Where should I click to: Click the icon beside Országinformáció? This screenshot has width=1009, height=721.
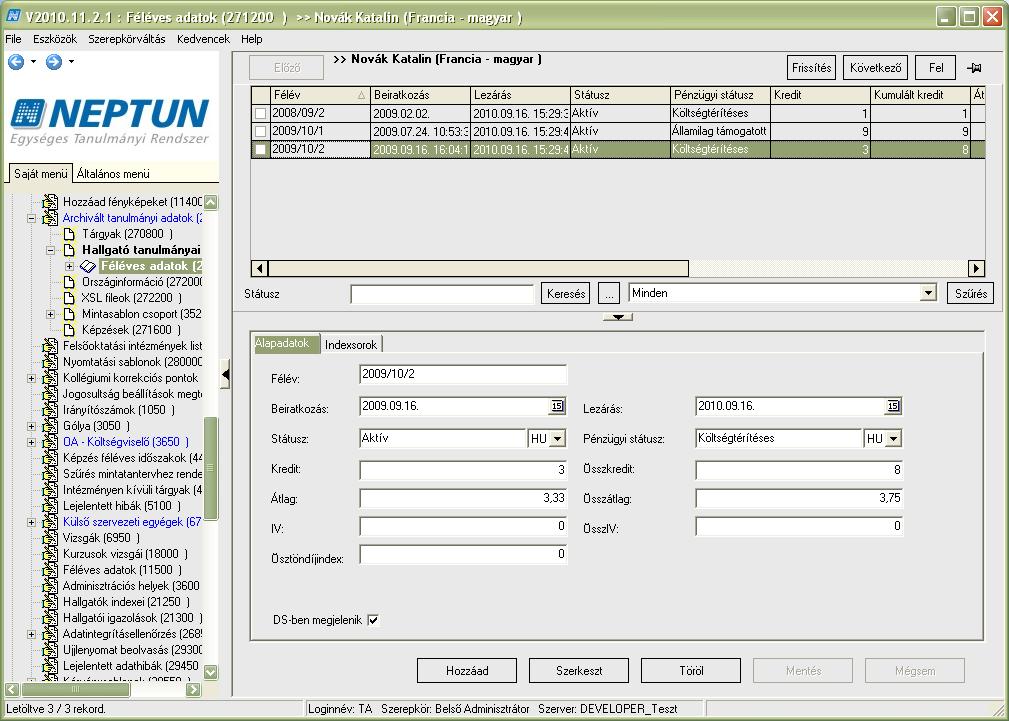click(69, 281)
